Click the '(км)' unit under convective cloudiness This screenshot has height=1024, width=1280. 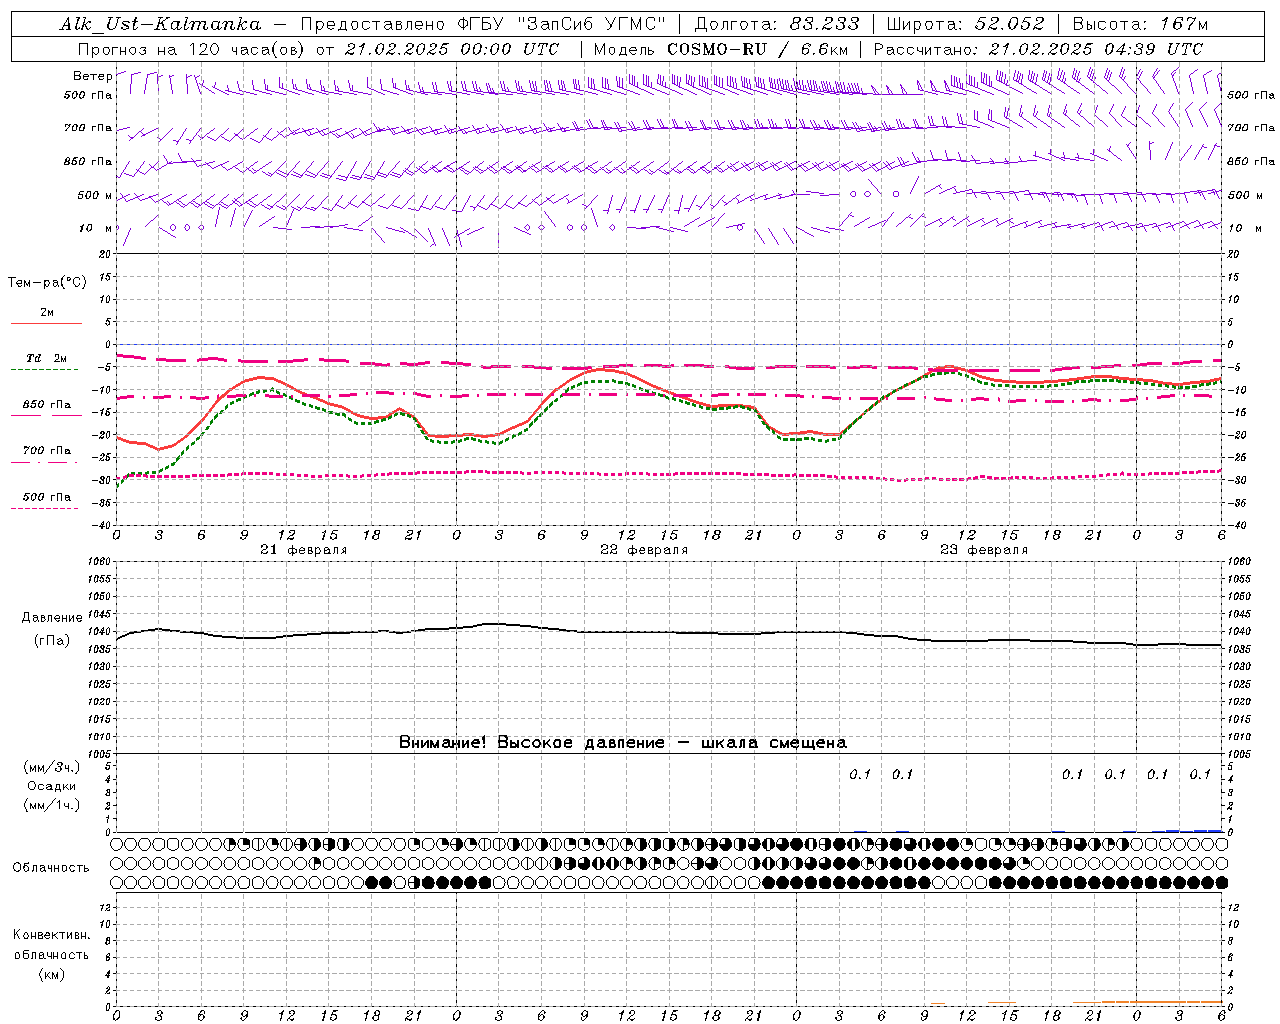(52, 974)
